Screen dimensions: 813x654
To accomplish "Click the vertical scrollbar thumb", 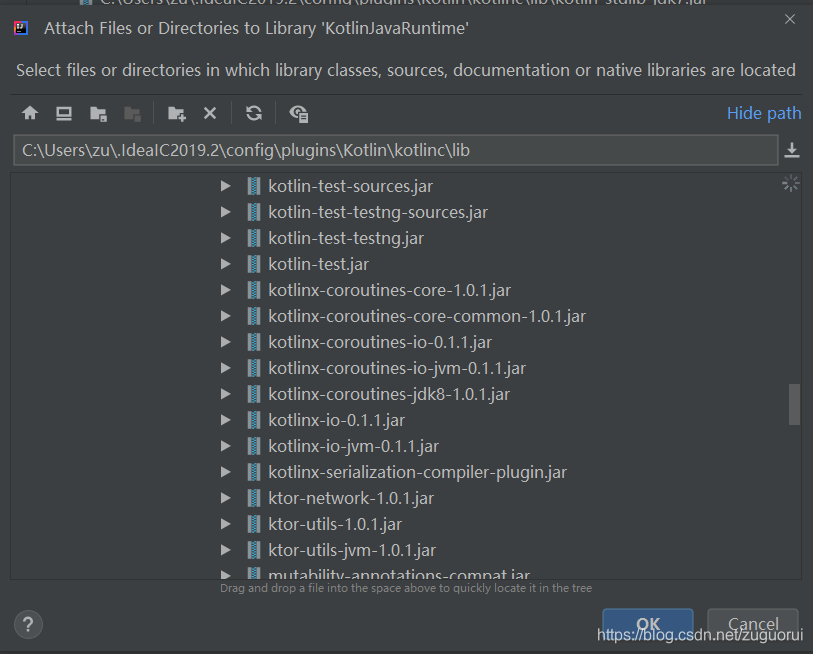I will click(x=794, y=405).
